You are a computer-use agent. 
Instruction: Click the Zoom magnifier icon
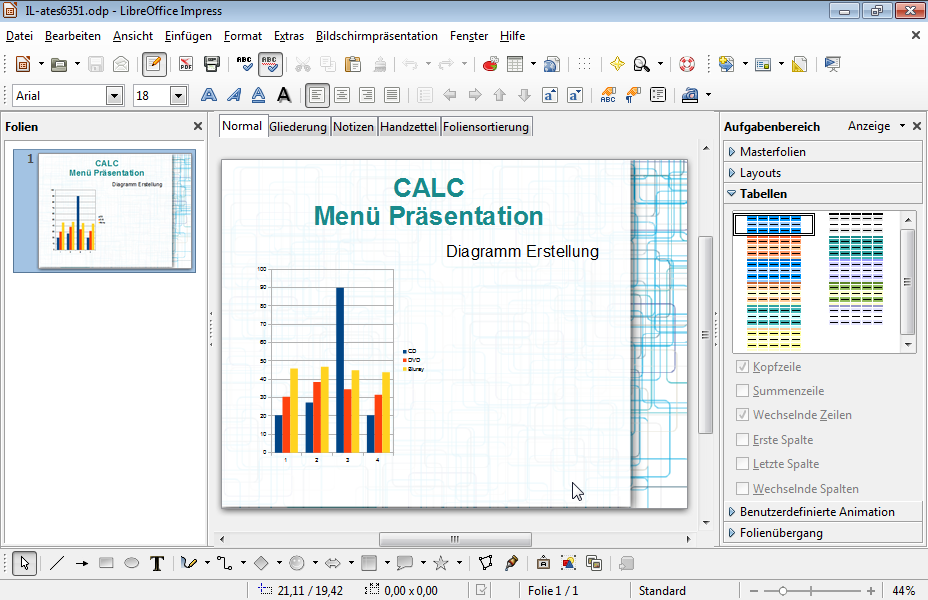[x=642, y=64]
